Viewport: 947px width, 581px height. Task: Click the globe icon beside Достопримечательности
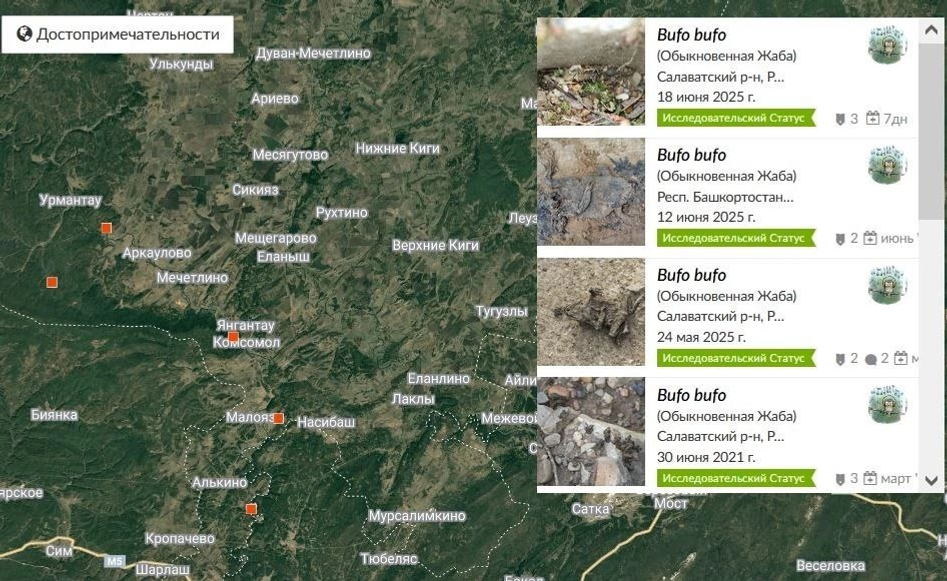coord(24,34)
